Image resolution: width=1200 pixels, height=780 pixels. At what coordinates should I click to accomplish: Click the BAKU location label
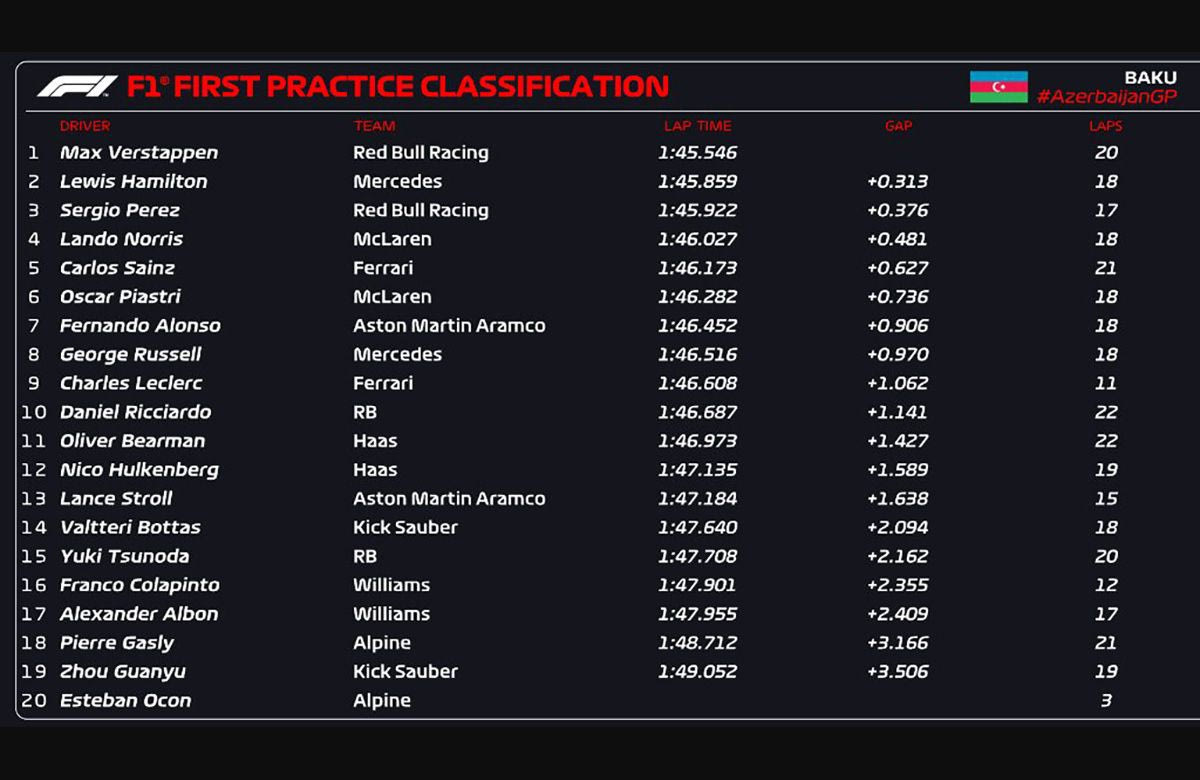[x=1150, y=77]
